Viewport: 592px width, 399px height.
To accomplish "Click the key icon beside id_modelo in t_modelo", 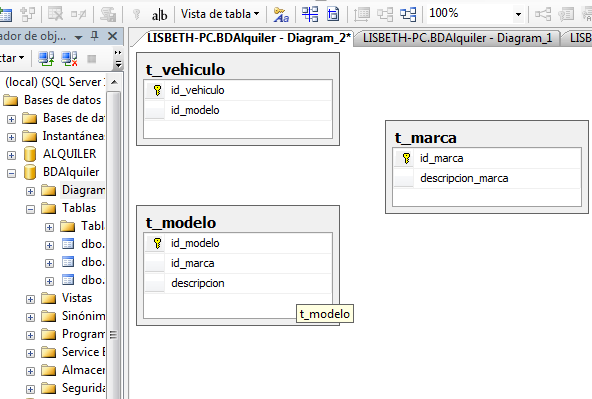I will coord(157,243).
